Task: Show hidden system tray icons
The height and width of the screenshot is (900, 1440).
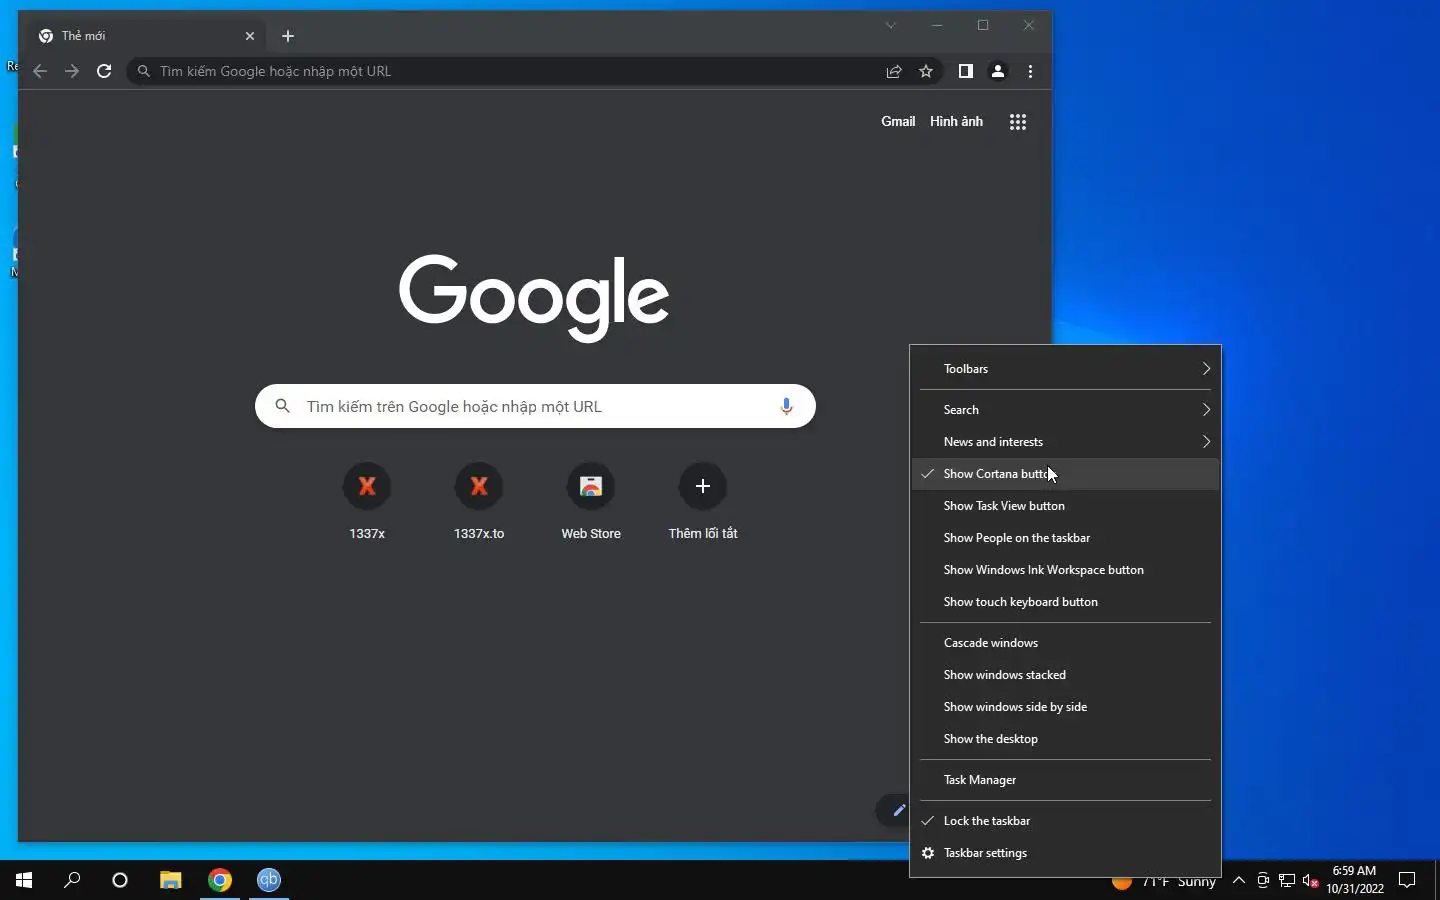Action: point(1239,880)
